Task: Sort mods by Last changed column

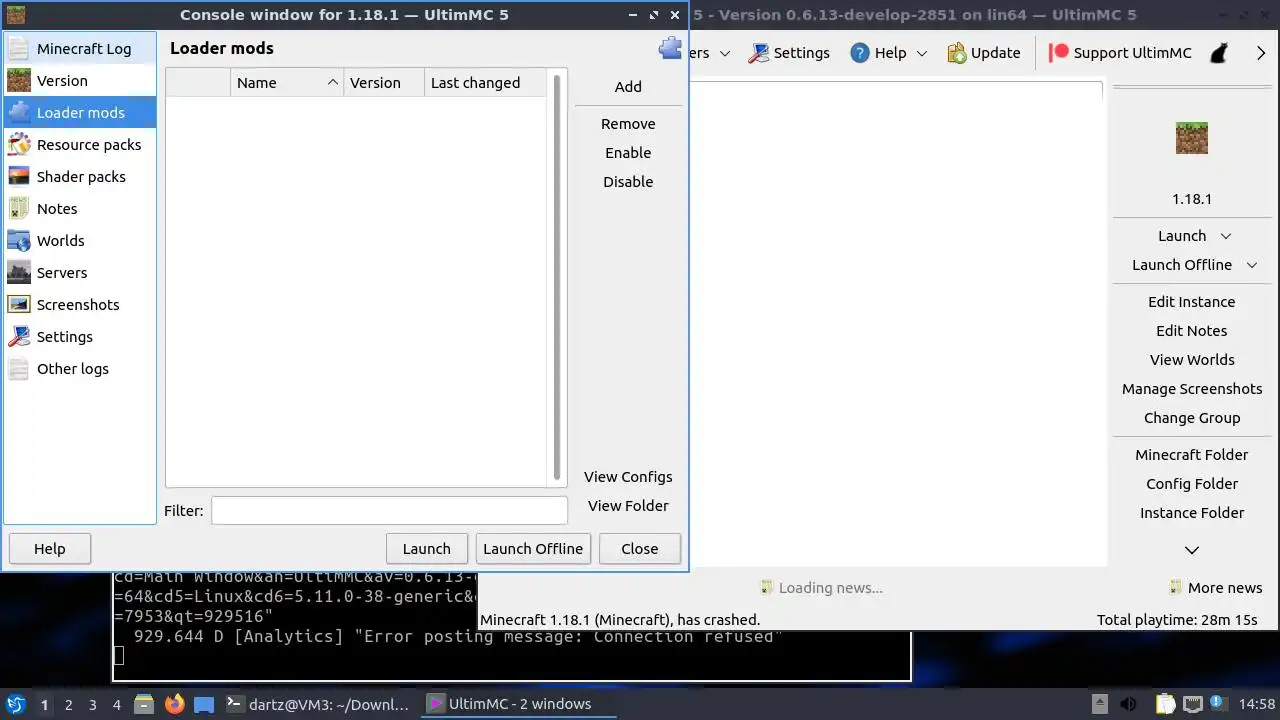Action: click(486, 83)
